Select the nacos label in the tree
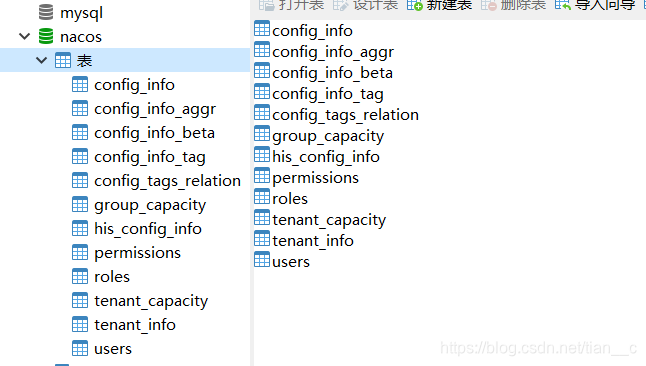 81,37
